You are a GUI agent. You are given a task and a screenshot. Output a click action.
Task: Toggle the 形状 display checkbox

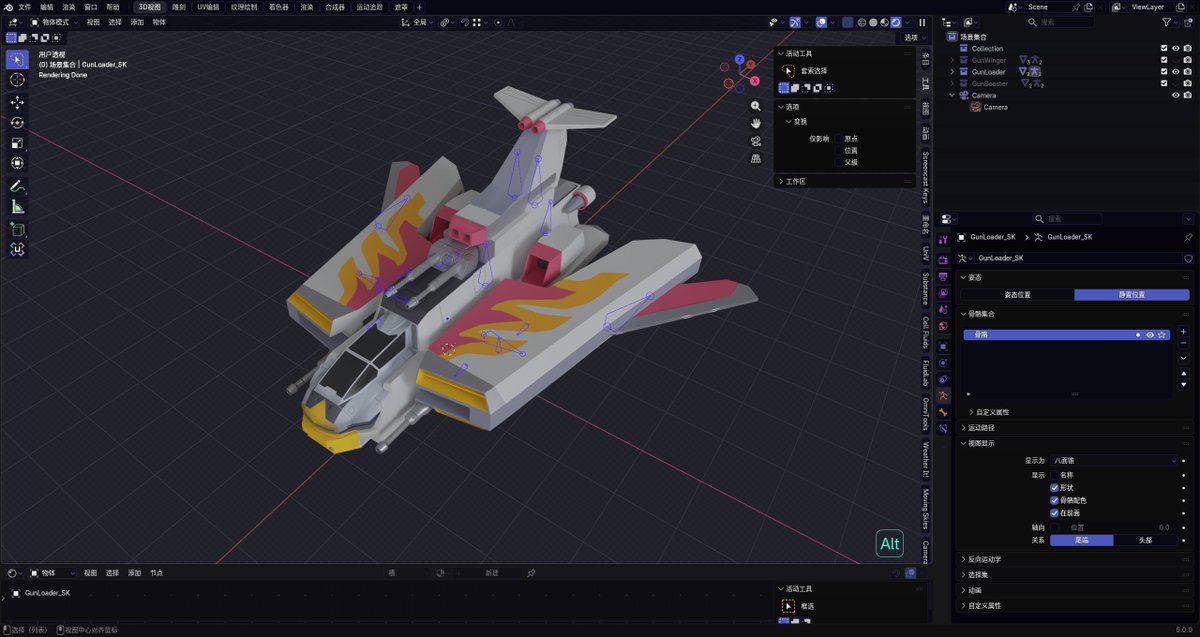[x=1054, y=487]
